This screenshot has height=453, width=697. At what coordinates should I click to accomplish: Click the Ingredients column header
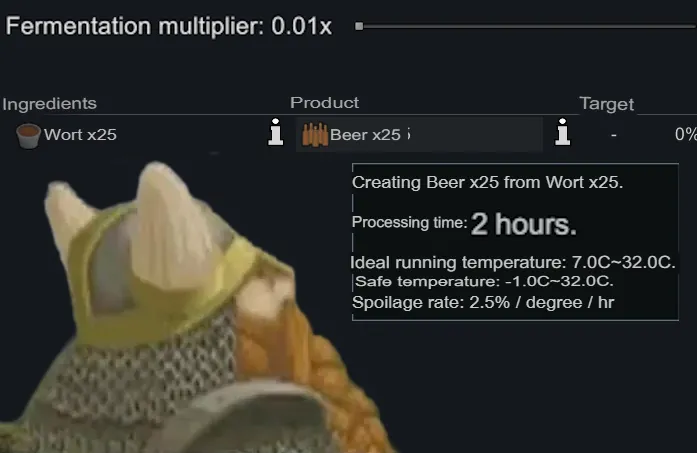click(x=49, y=104)
